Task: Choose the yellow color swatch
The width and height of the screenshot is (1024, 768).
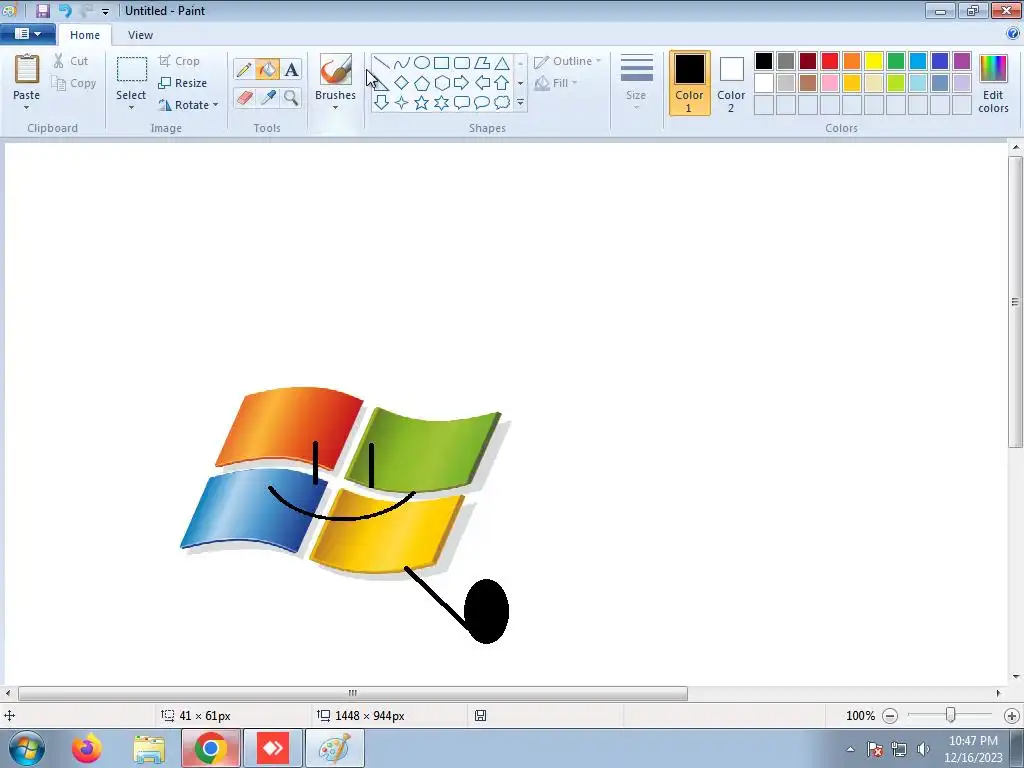Action: pos(874,61)
